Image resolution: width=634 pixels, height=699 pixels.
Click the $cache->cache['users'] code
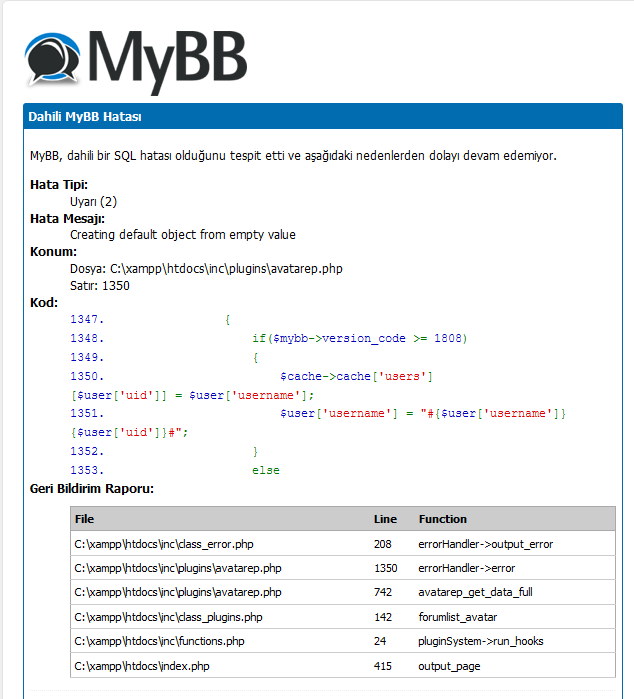[356, 376]
